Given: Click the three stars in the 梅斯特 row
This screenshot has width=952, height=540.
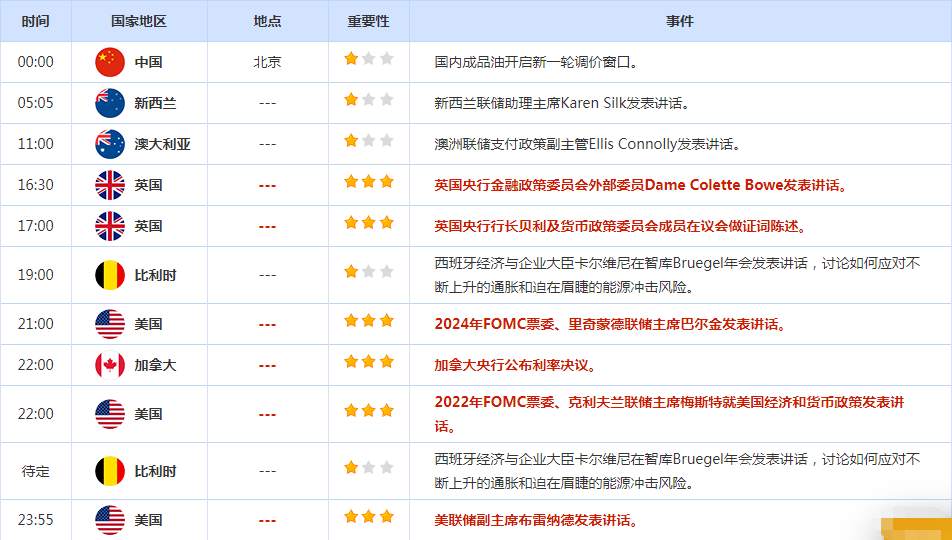Looking at the screenshot, I should point(369,411).
